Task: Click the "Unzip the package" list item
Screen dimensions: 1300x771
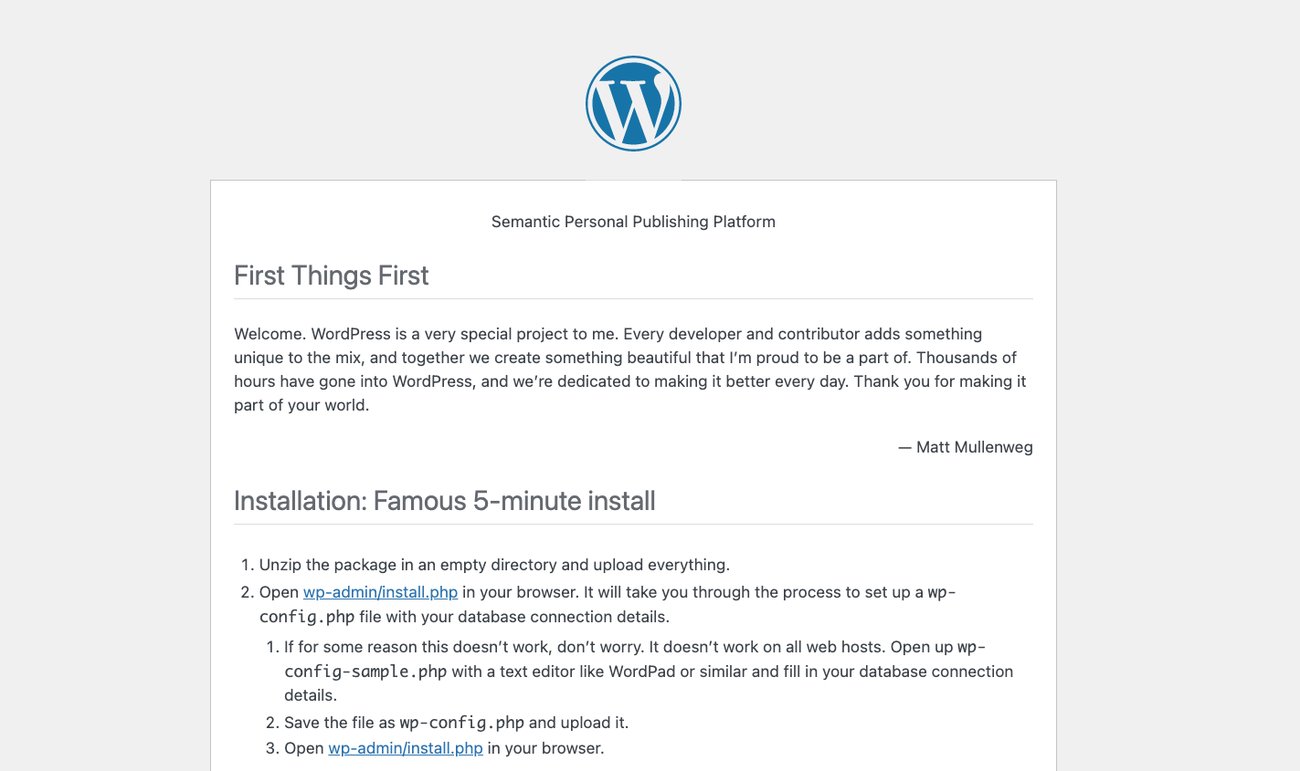Action: (494, 564)
